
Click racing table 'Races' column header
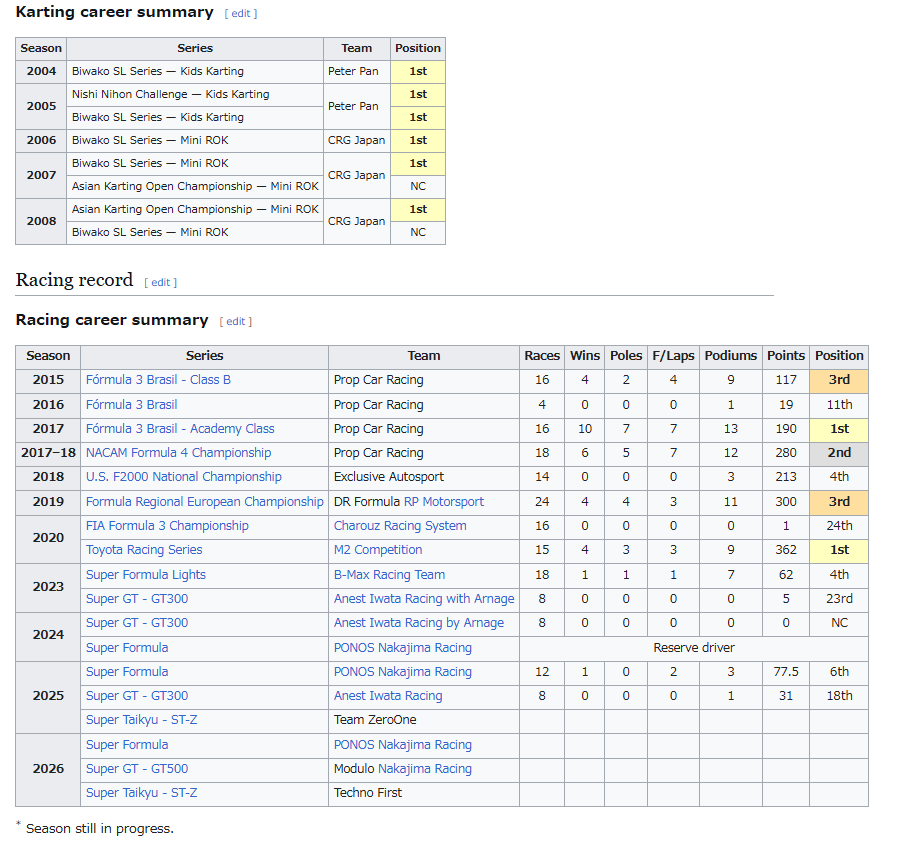[x=542, y=356]
